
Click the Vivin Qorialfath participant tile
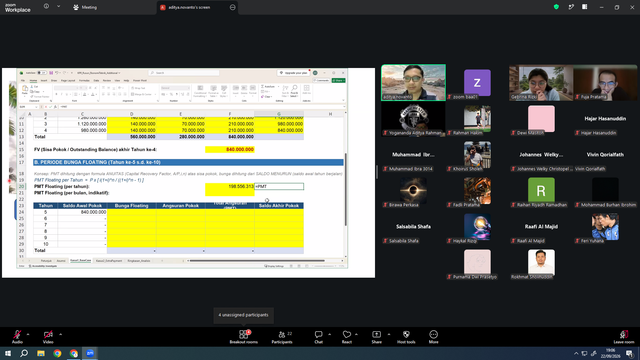point(605,154)
